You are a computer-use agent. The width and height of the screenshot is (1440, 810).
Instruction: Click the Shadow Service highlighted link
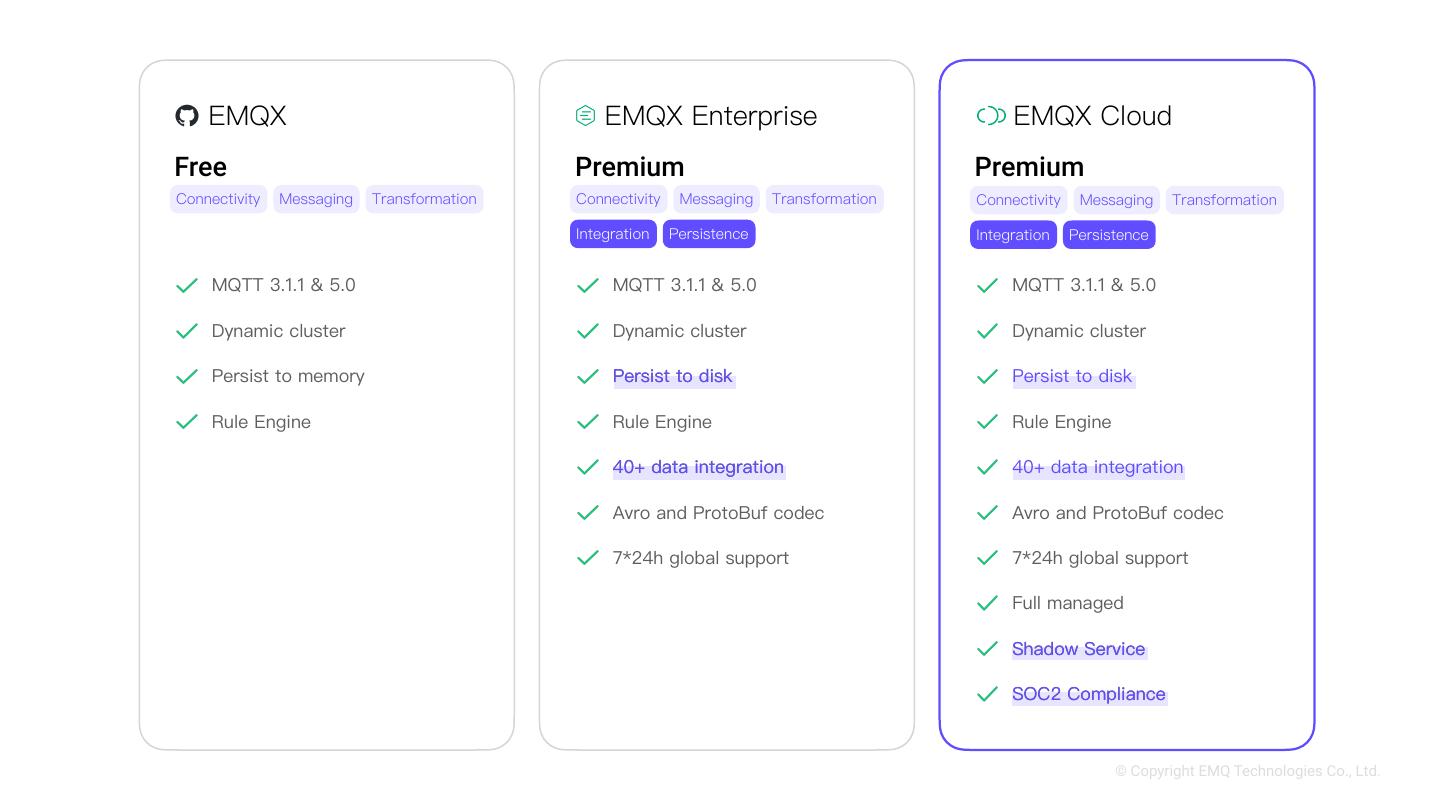[1079, 649]
